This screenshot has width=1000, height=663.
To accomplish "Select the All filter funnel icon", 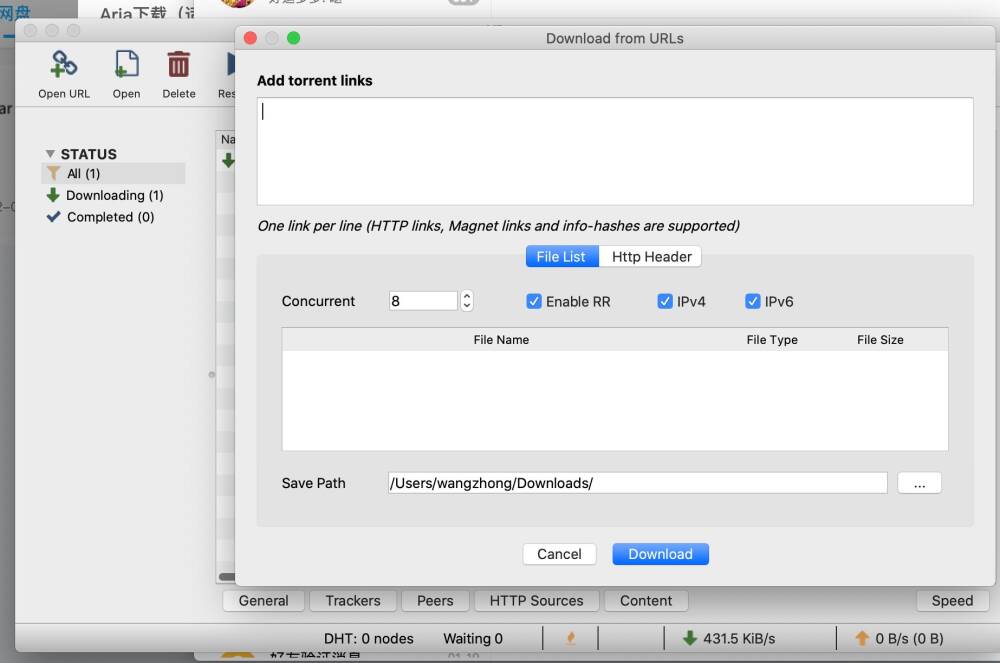I will point(54,173).
